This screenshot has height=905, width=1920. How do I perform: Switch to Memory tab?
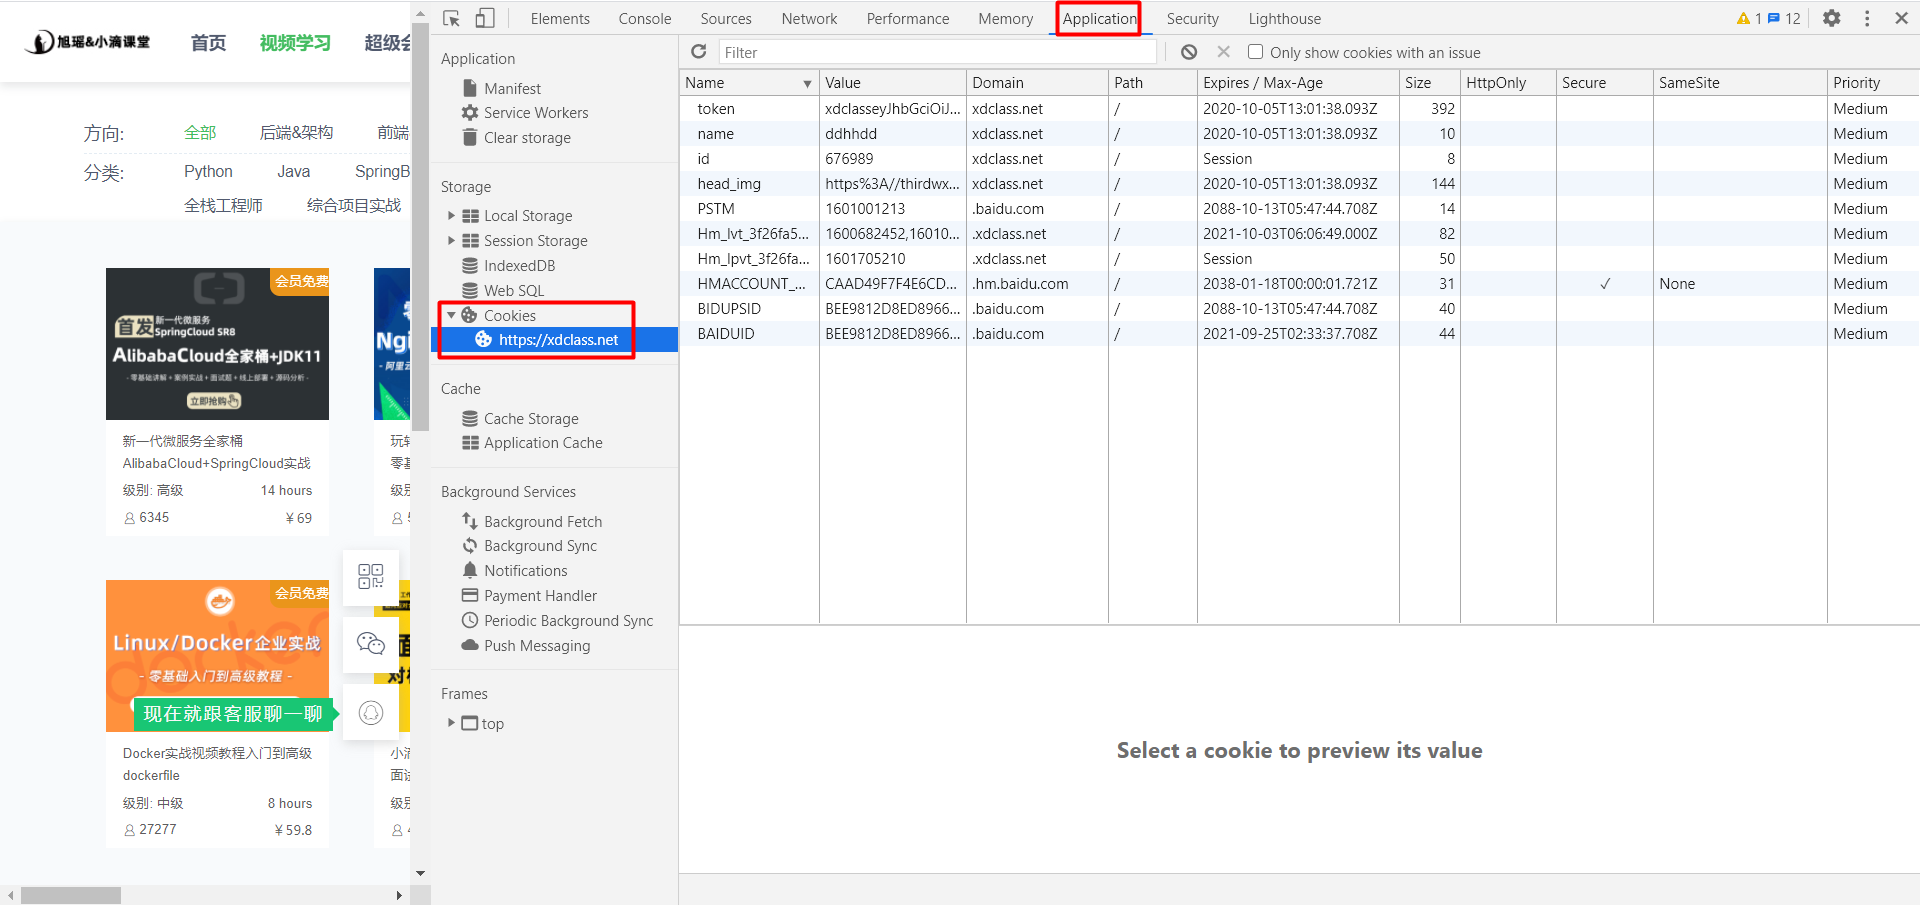[x=1006, y=18]
